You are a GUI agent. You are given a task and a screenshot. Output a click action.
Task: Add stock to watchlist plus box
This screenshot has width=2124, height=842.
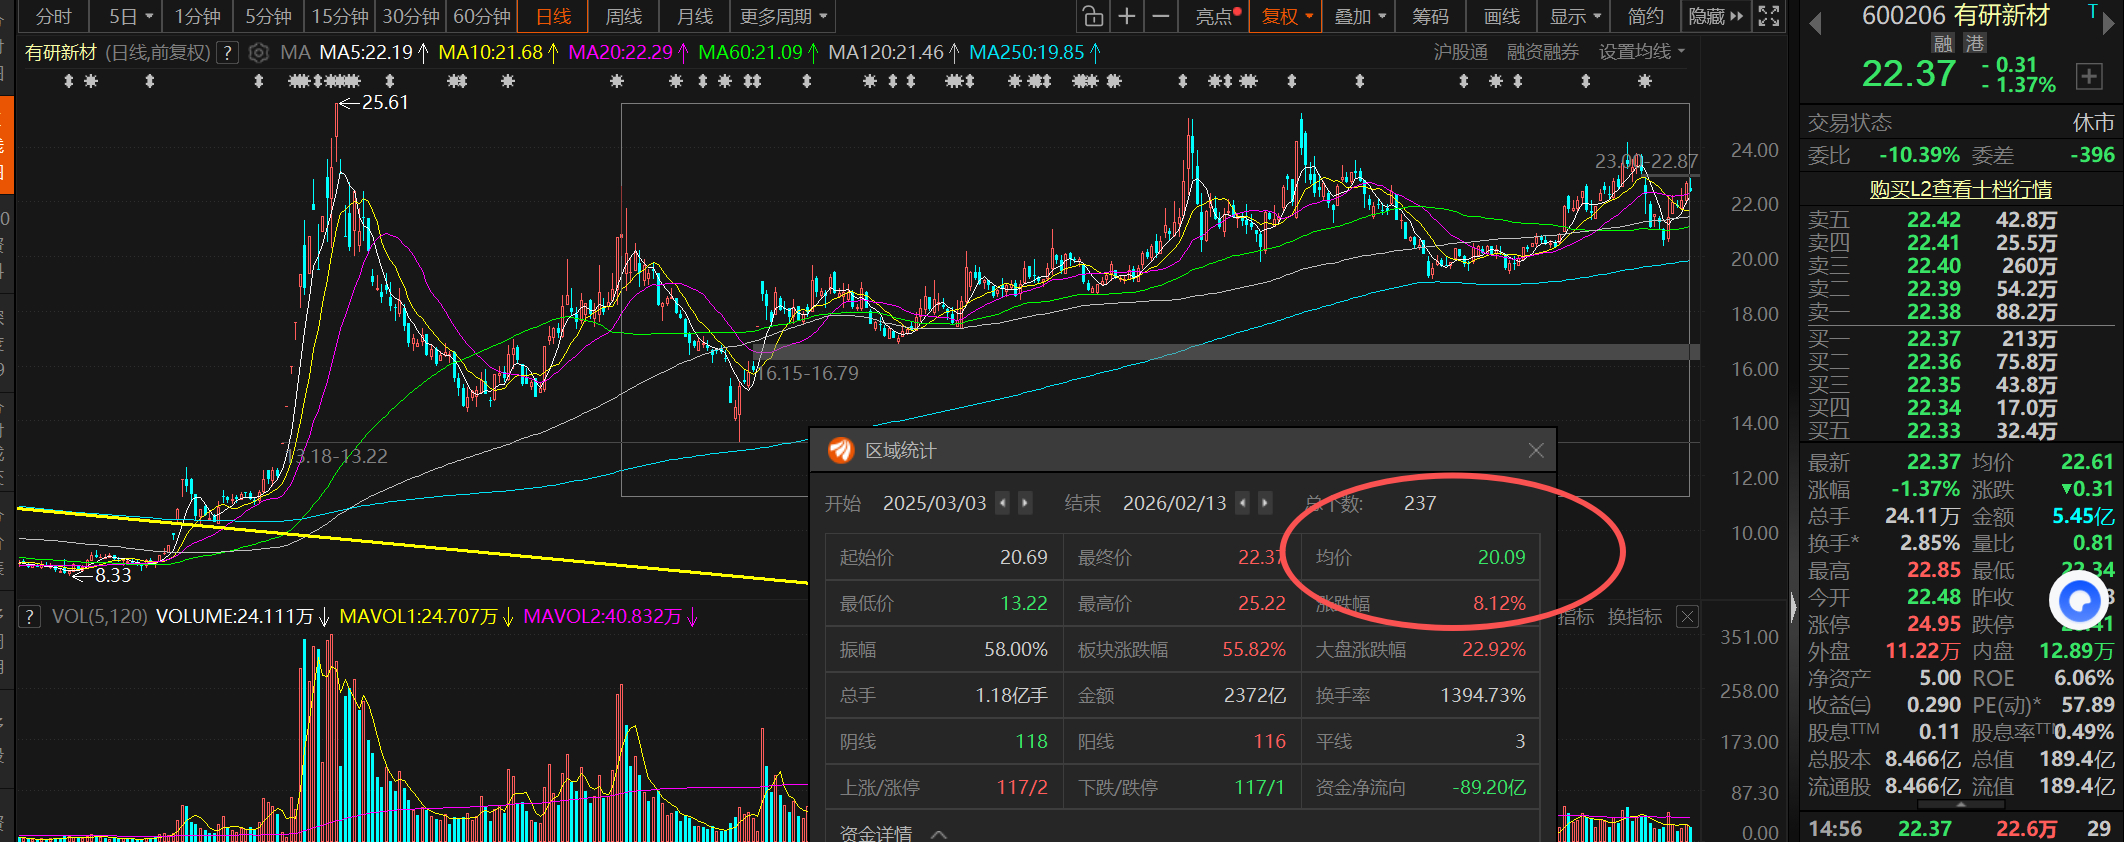(x=2089, y=76)
